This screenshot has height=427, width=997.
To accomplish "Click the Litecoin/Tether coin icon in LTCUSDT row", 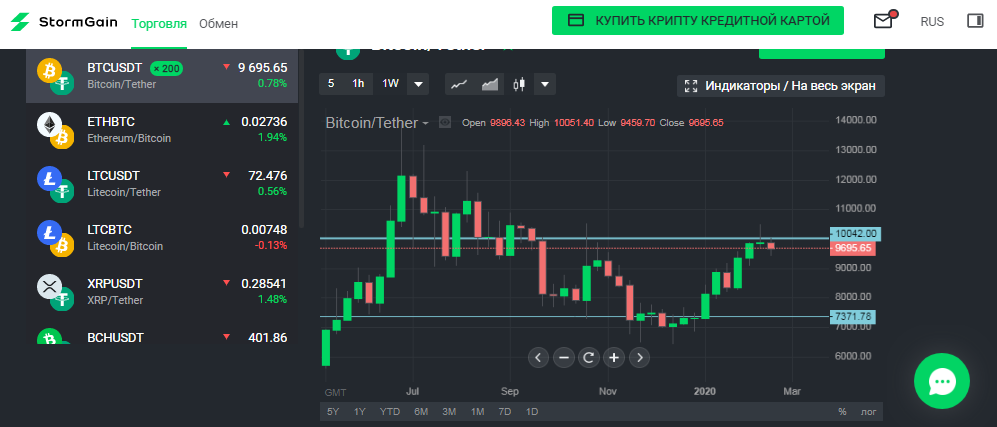I will click(56, 185).
